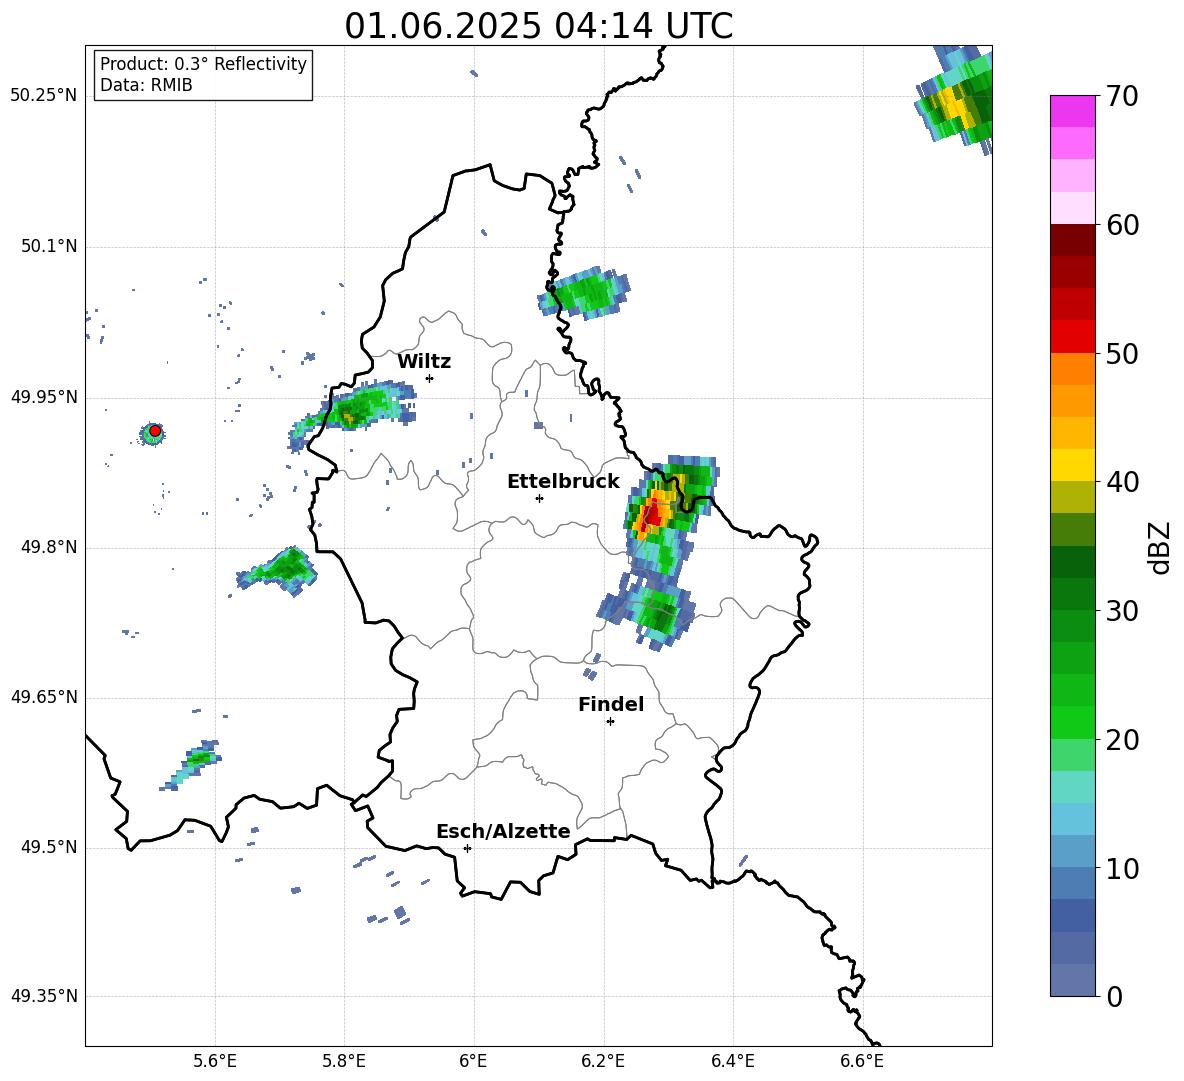The image size is (1184, 1081).
Task: Click the 60 tick label on the colorbar
Action: pyautogui.click(x=1121, y=225)
